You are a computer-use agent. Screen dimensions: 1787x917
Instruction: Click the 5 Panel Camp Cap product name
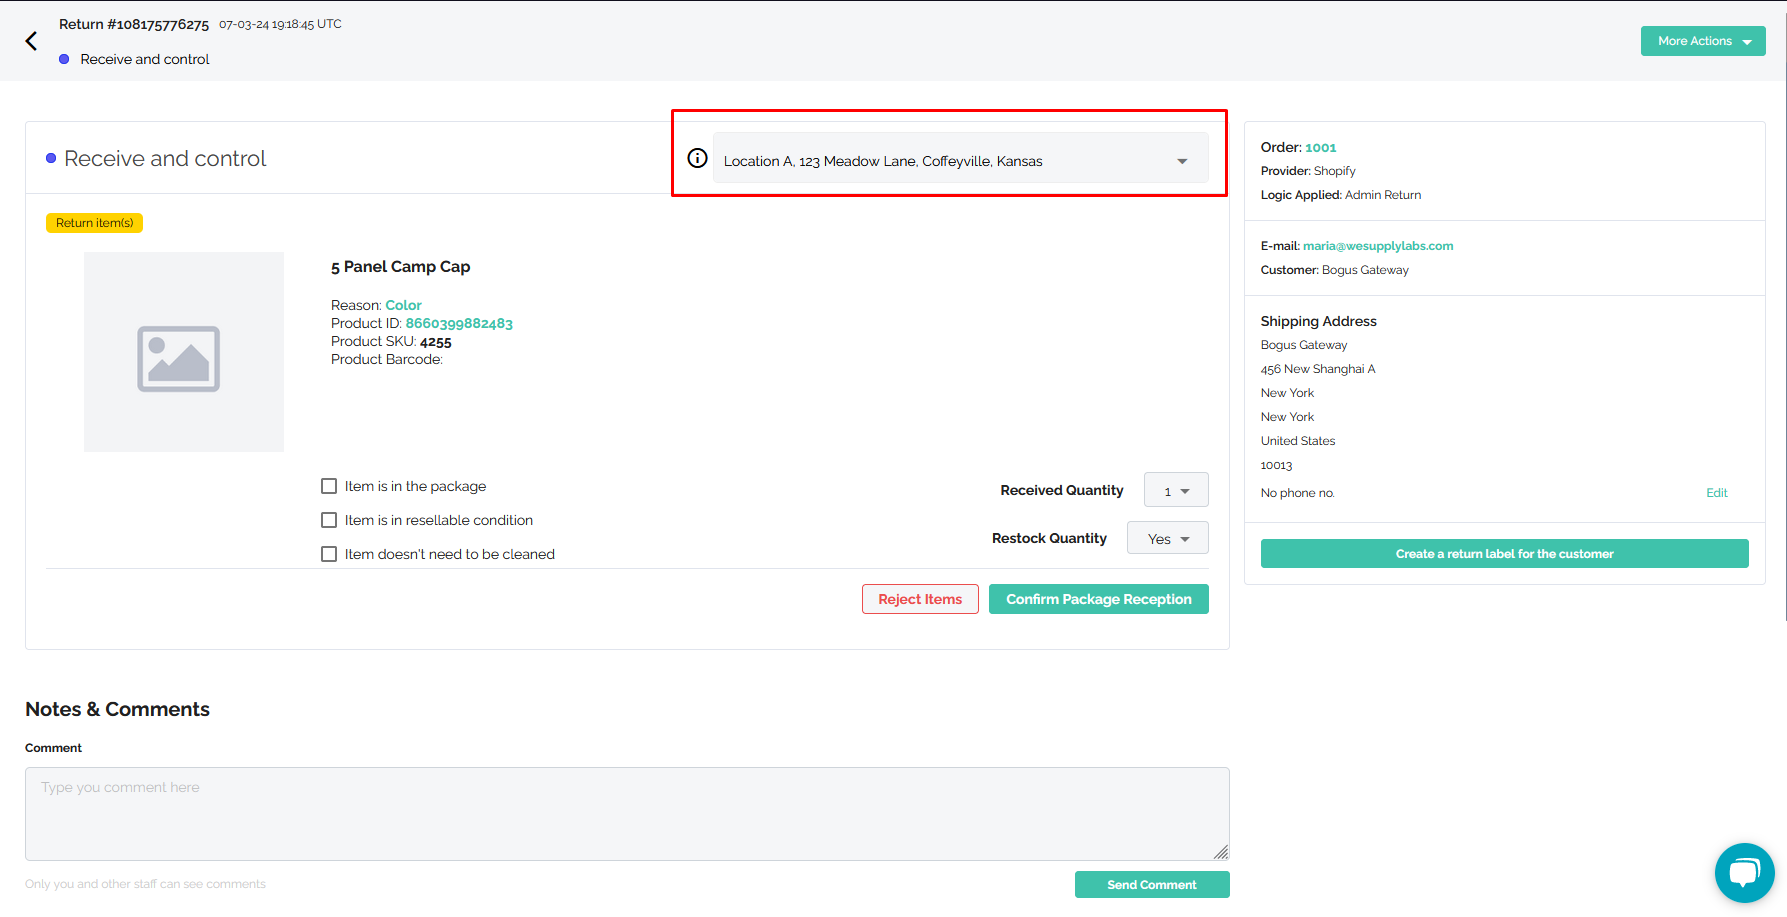[x=400, y=267]
